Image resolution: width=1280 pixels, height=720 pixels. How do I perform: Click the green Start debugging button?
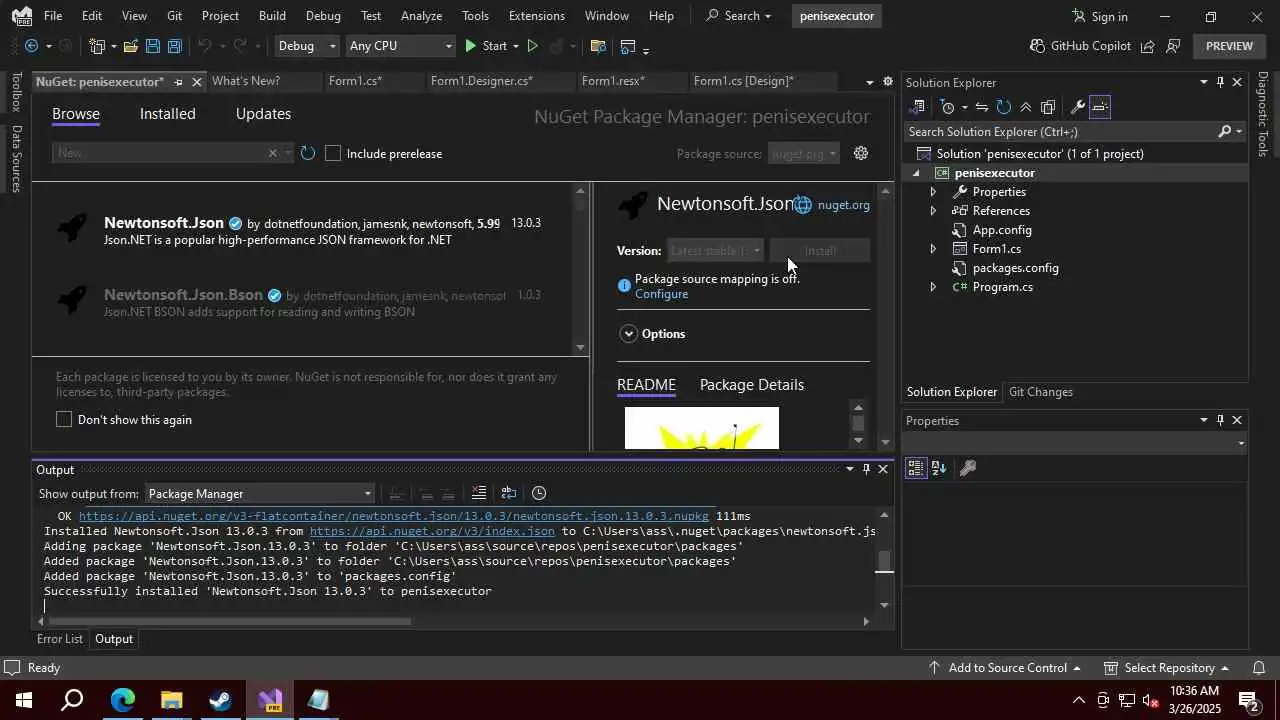486,46
